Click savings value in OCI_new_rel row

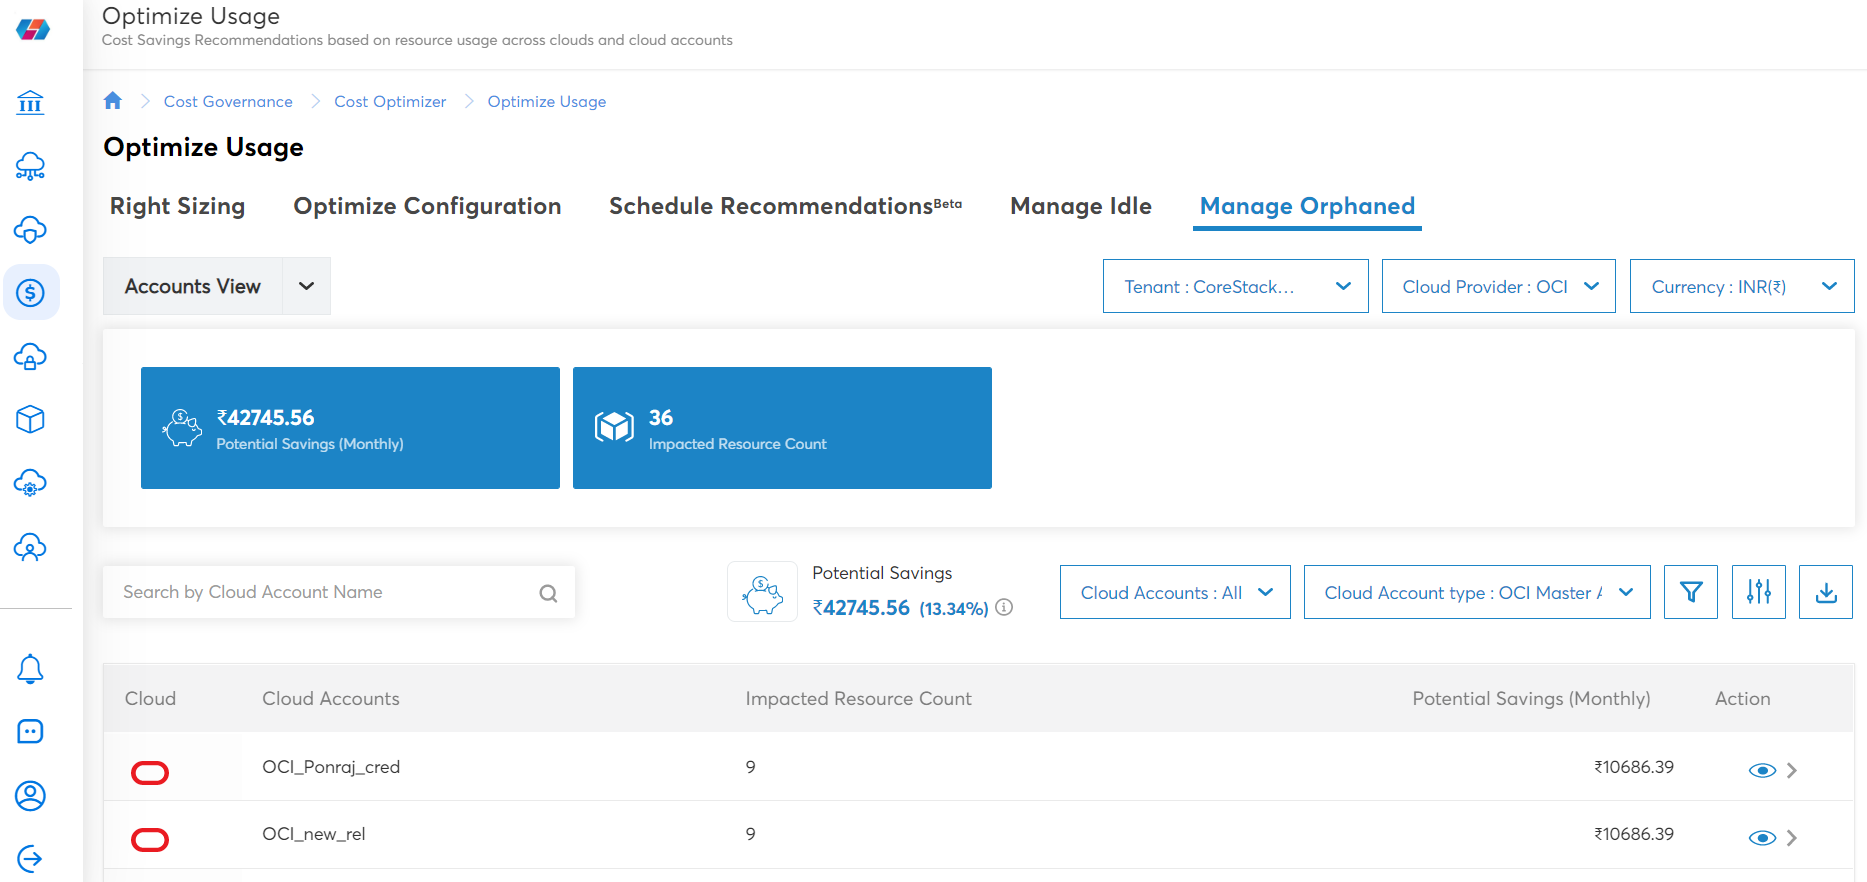point(1634,834)
